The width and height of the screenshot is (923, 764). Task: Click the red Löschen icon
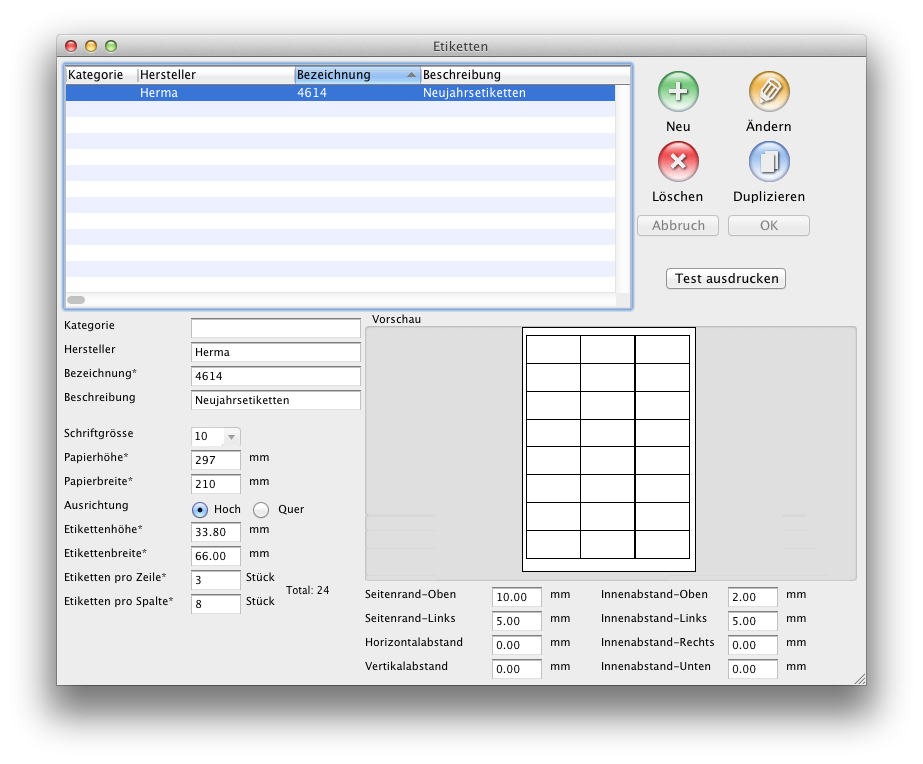[678, 161]
